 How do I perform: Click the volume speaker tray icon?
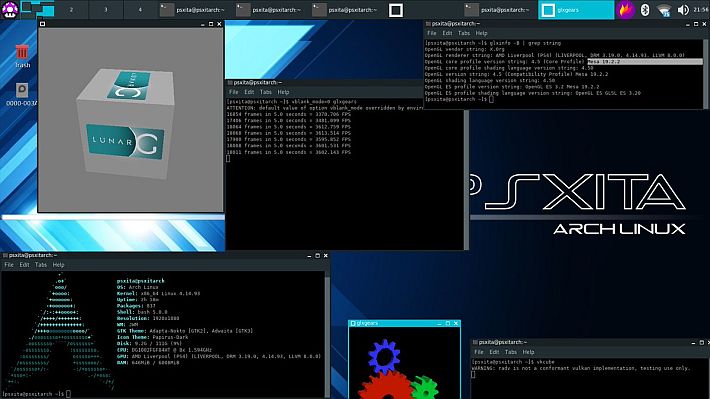pyautogui.click(x=683, y=10)
